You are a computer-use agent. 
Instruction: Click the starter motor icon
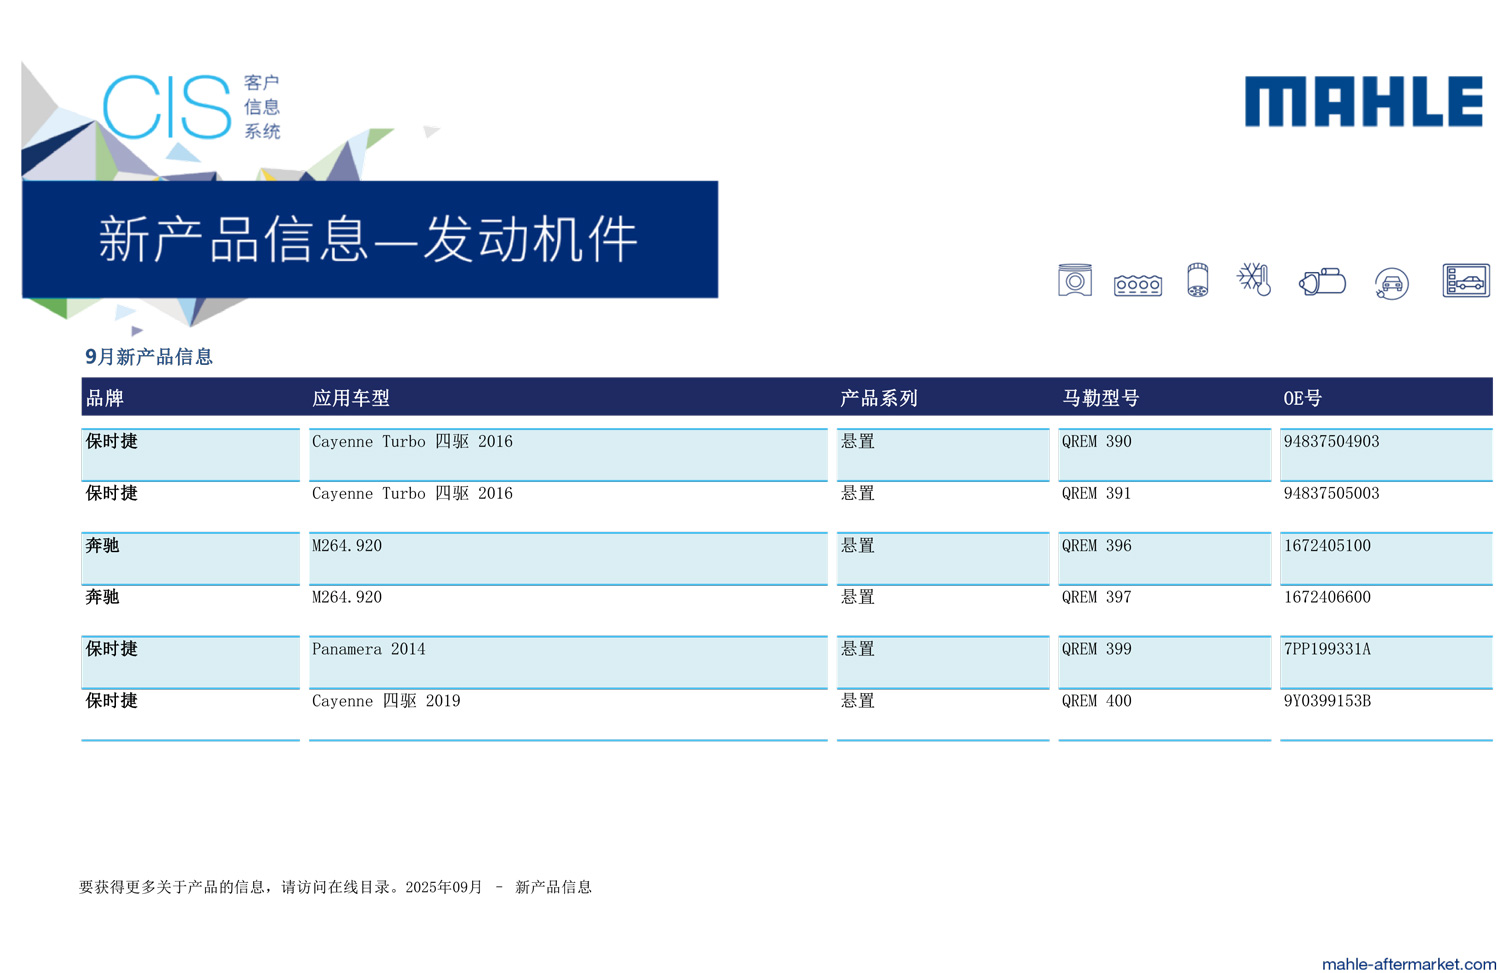(1322, 282)
